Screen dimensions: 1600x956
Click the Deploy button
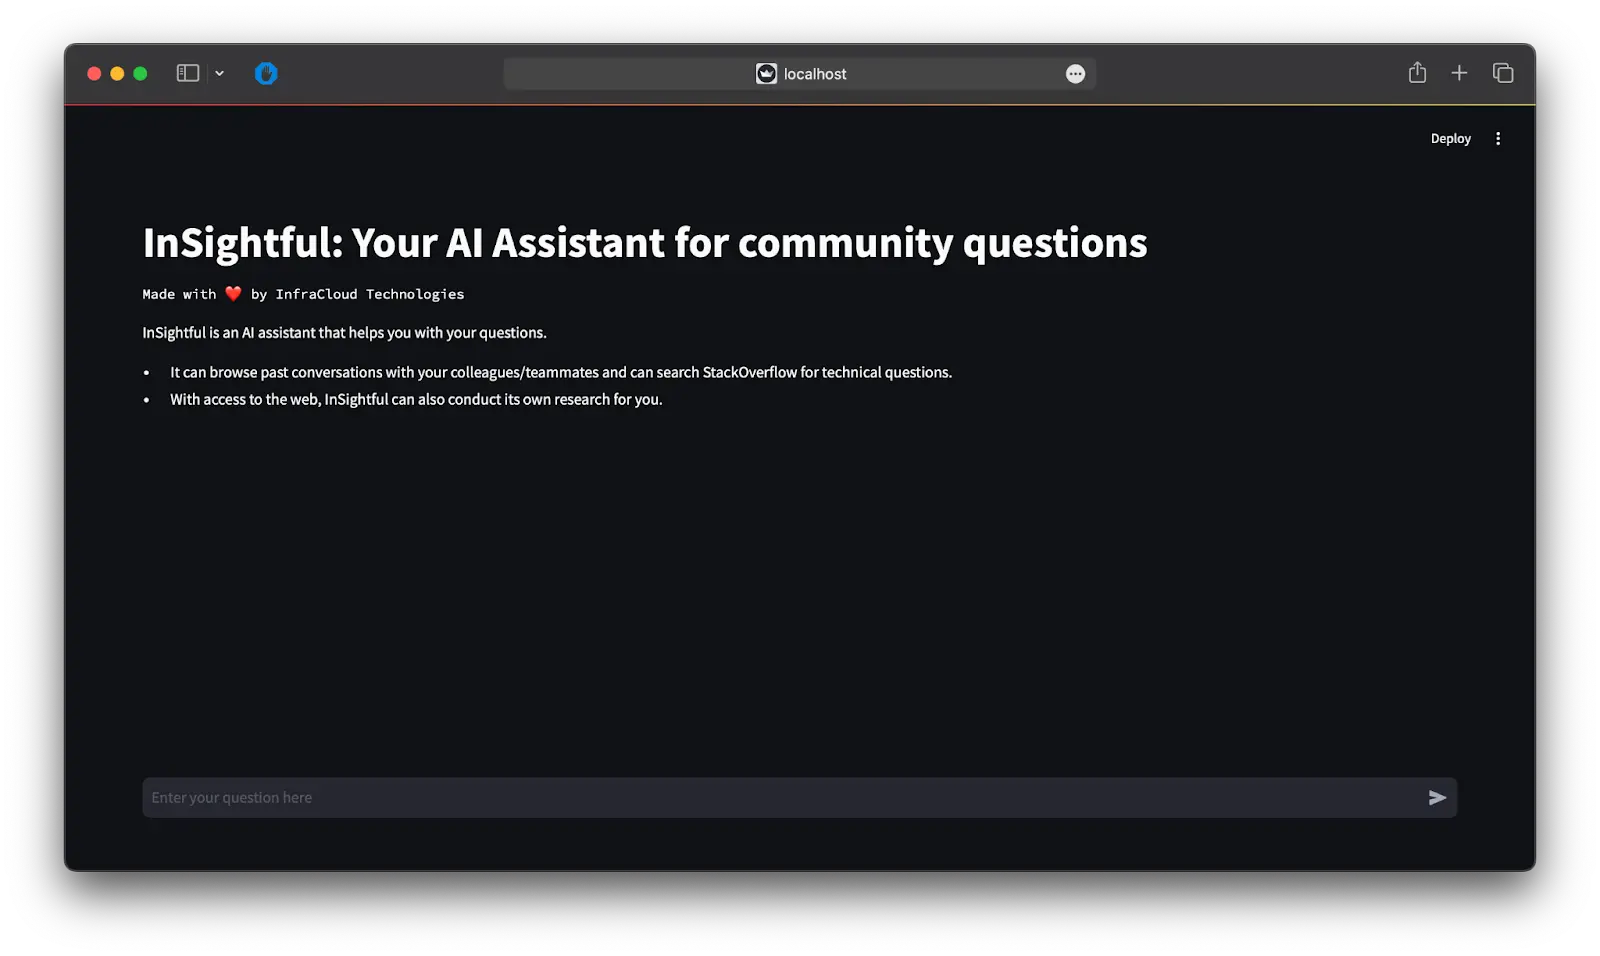(x=1450, y=139)
